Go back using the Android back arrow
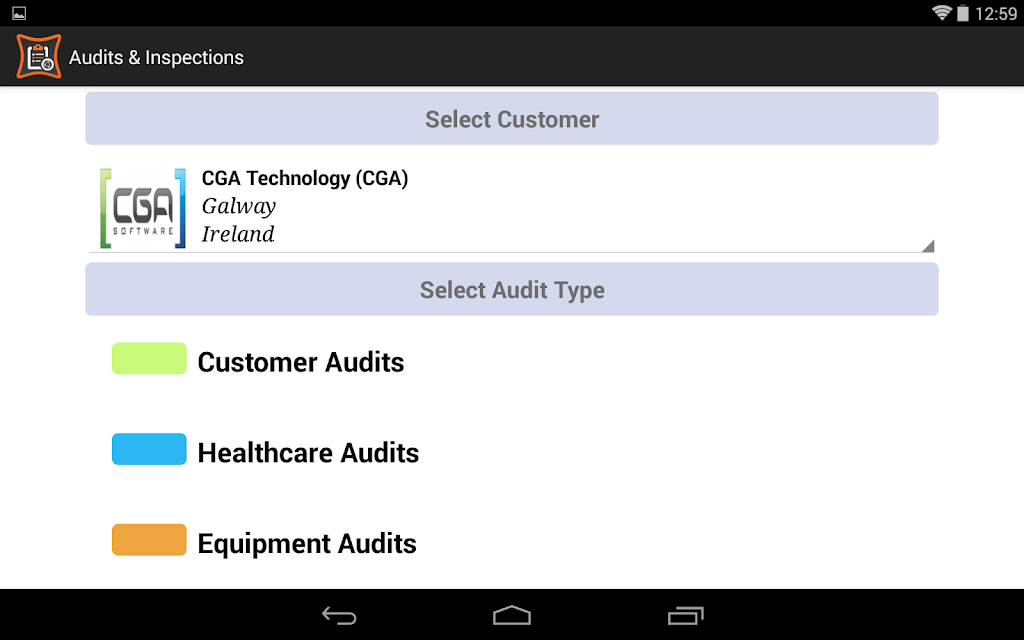The width and height of the screenshot is (1024, 640). 339,616
